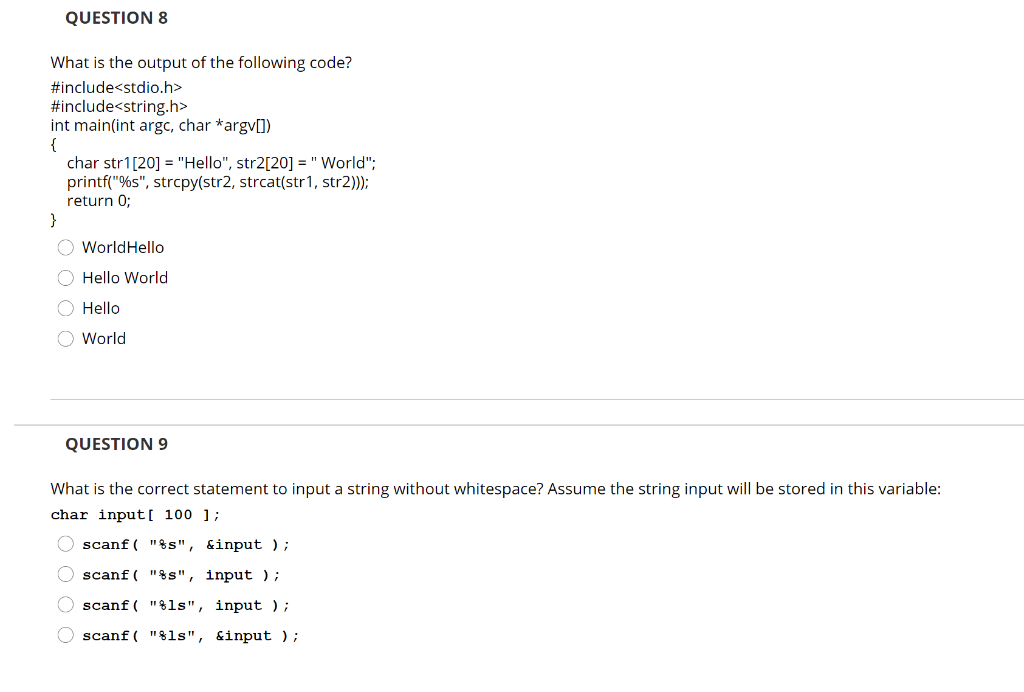Click the #include<string.h> code line
This screenshot has width=1024, height=692.
coord(119,106)
